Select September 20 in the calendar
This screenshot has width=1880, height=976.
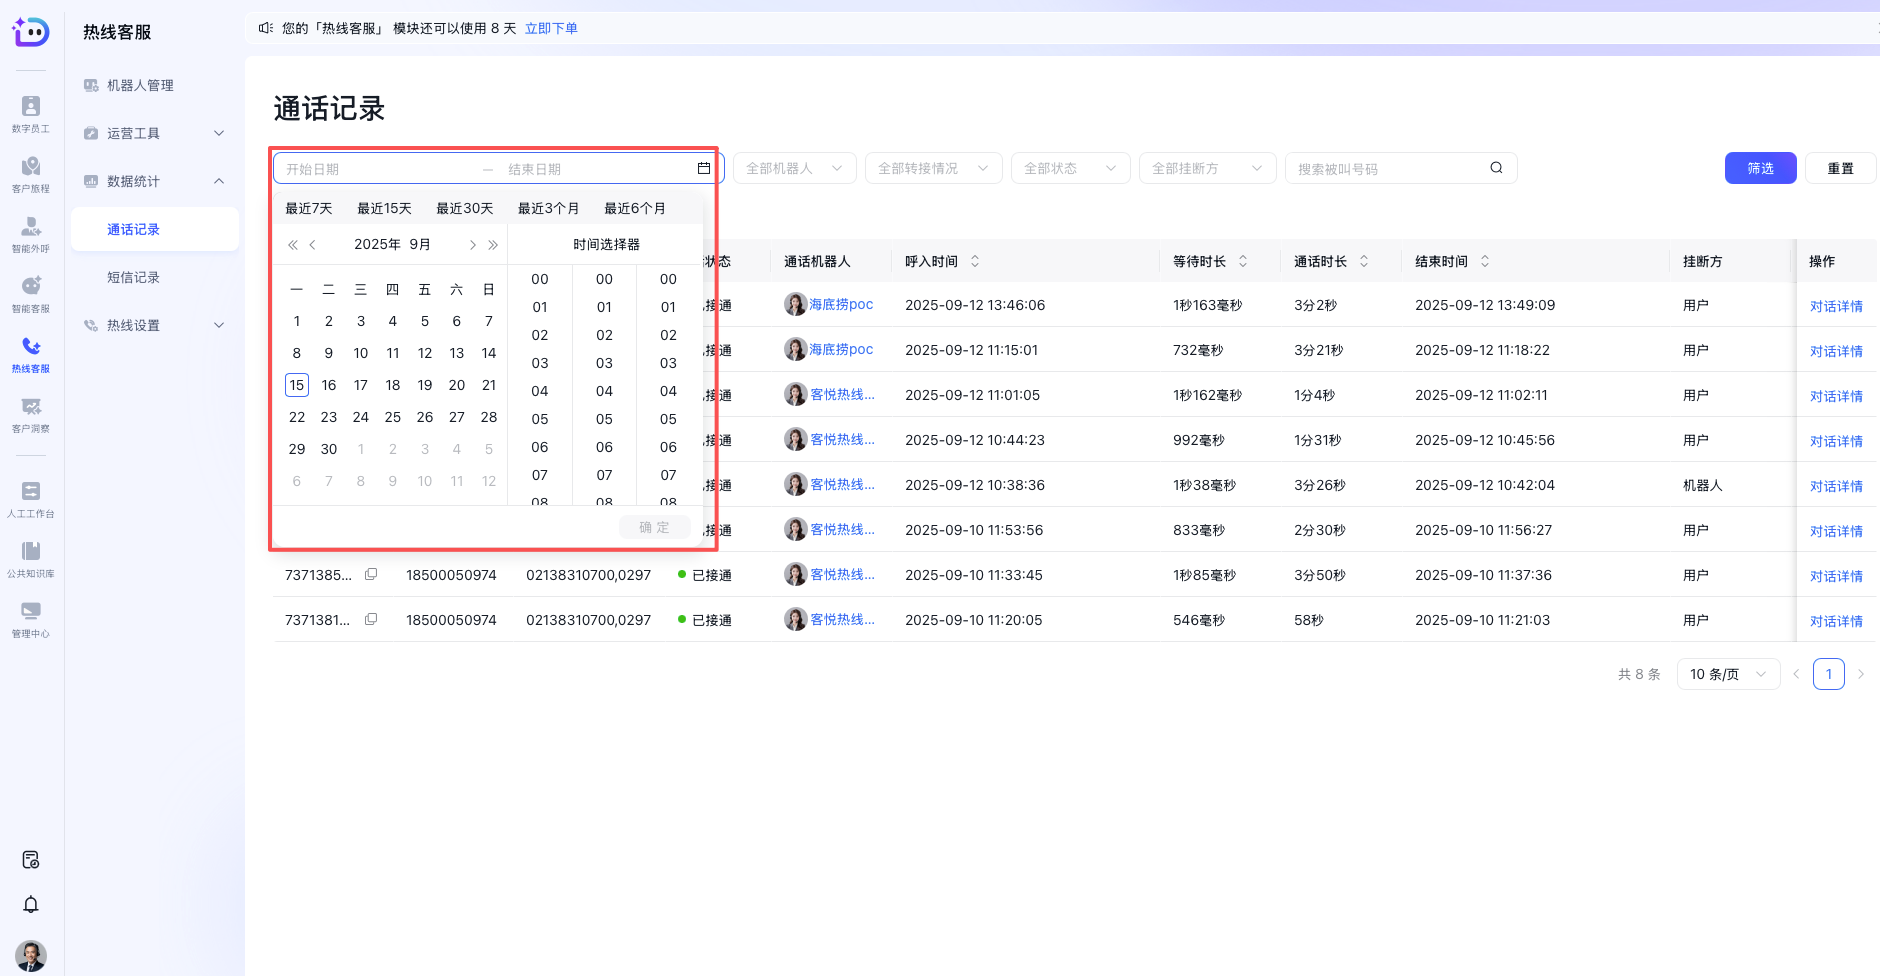[x=457, y=385]
